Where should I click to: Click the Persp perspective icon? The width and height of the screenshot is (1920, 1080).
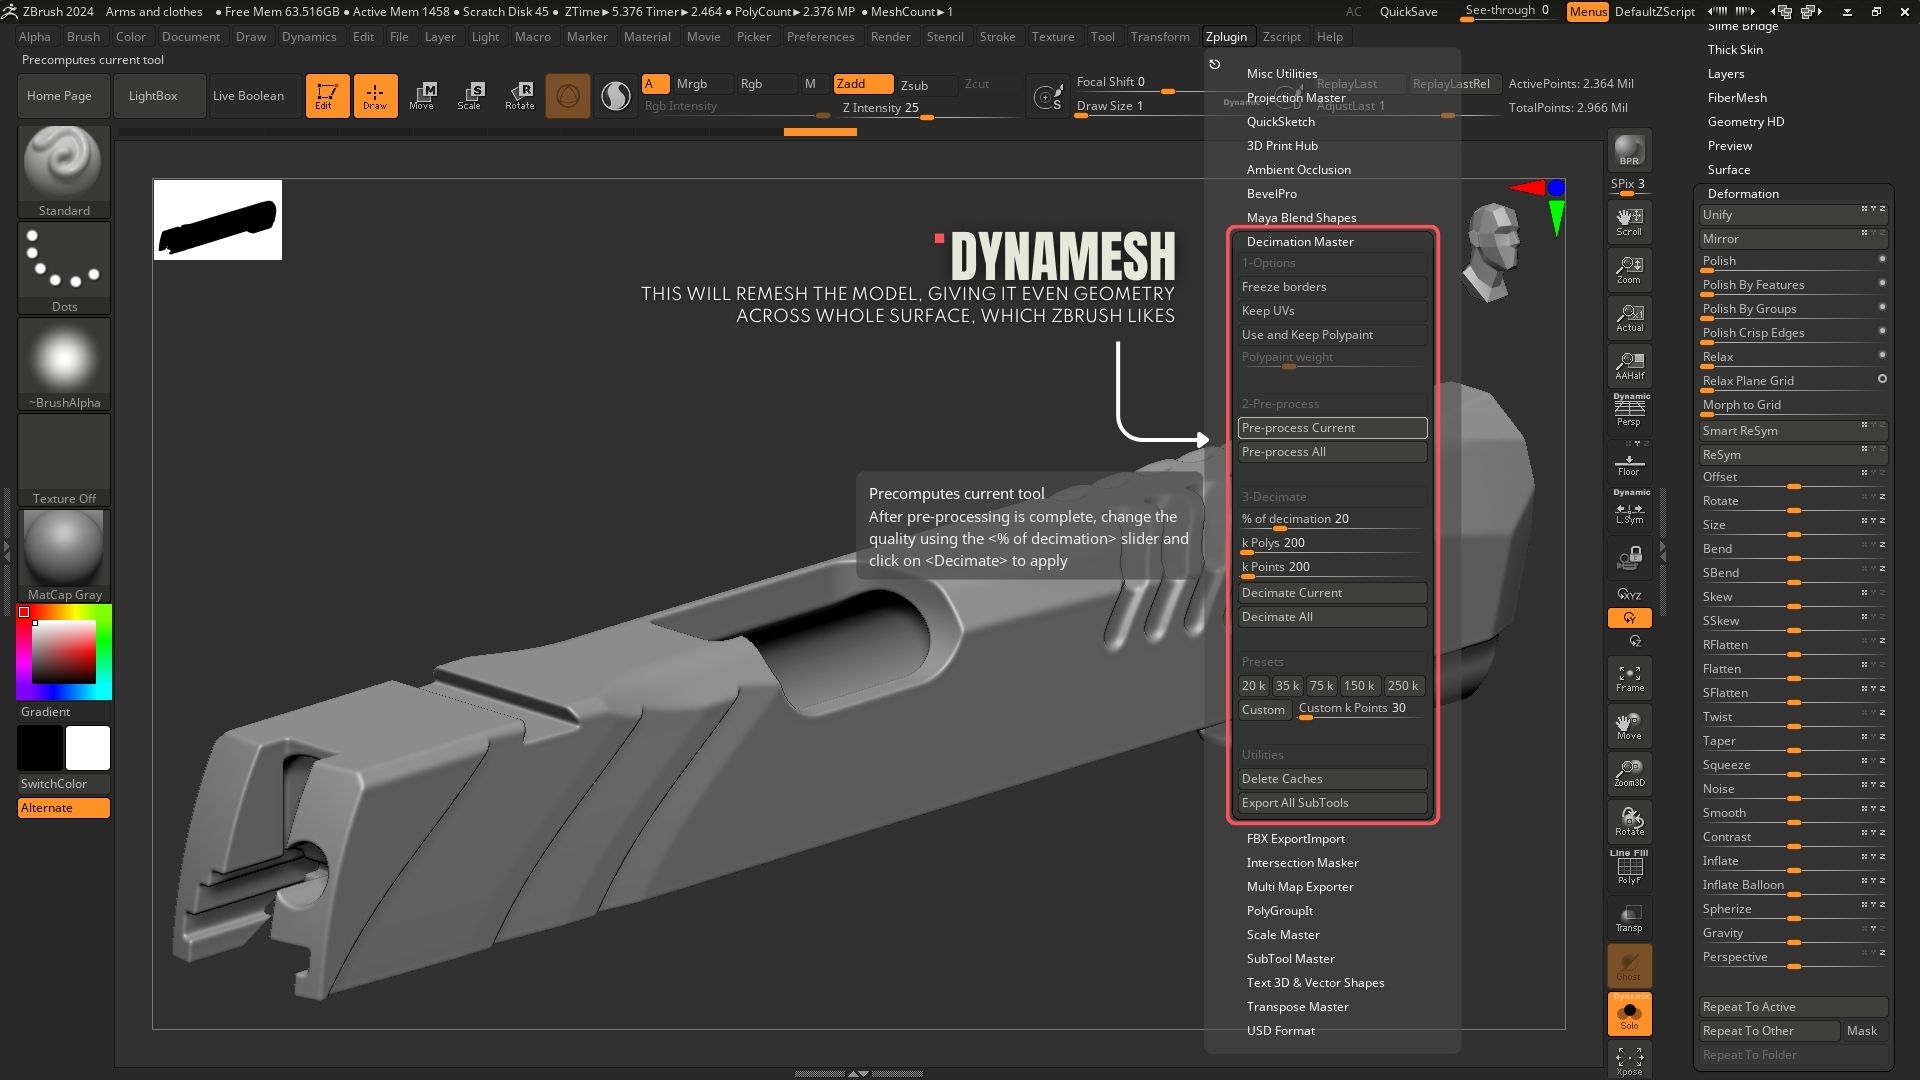coord(1629,410)
